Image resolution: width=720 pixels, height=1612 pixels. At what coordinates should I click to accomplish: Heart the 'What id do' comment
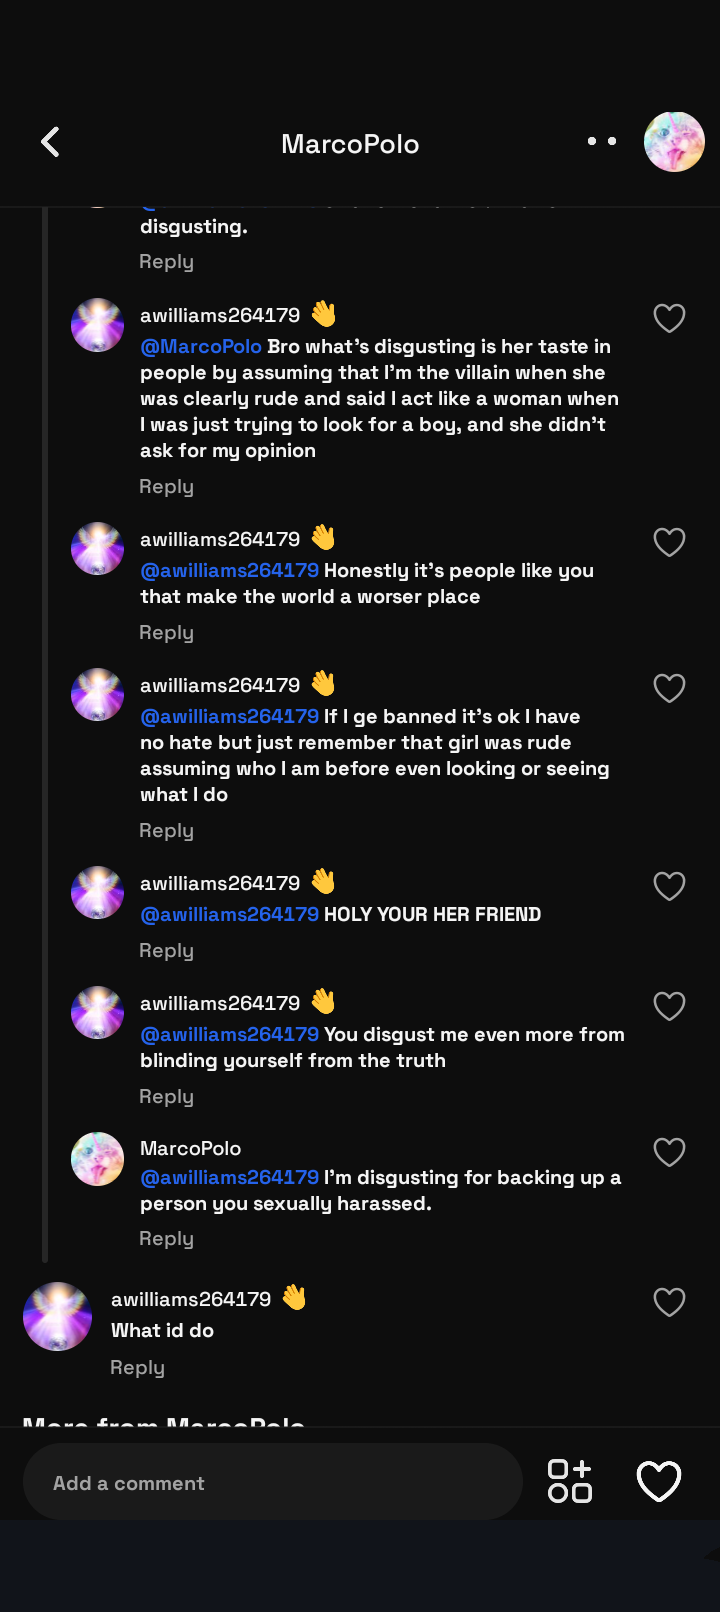(x=669, y=1302)
